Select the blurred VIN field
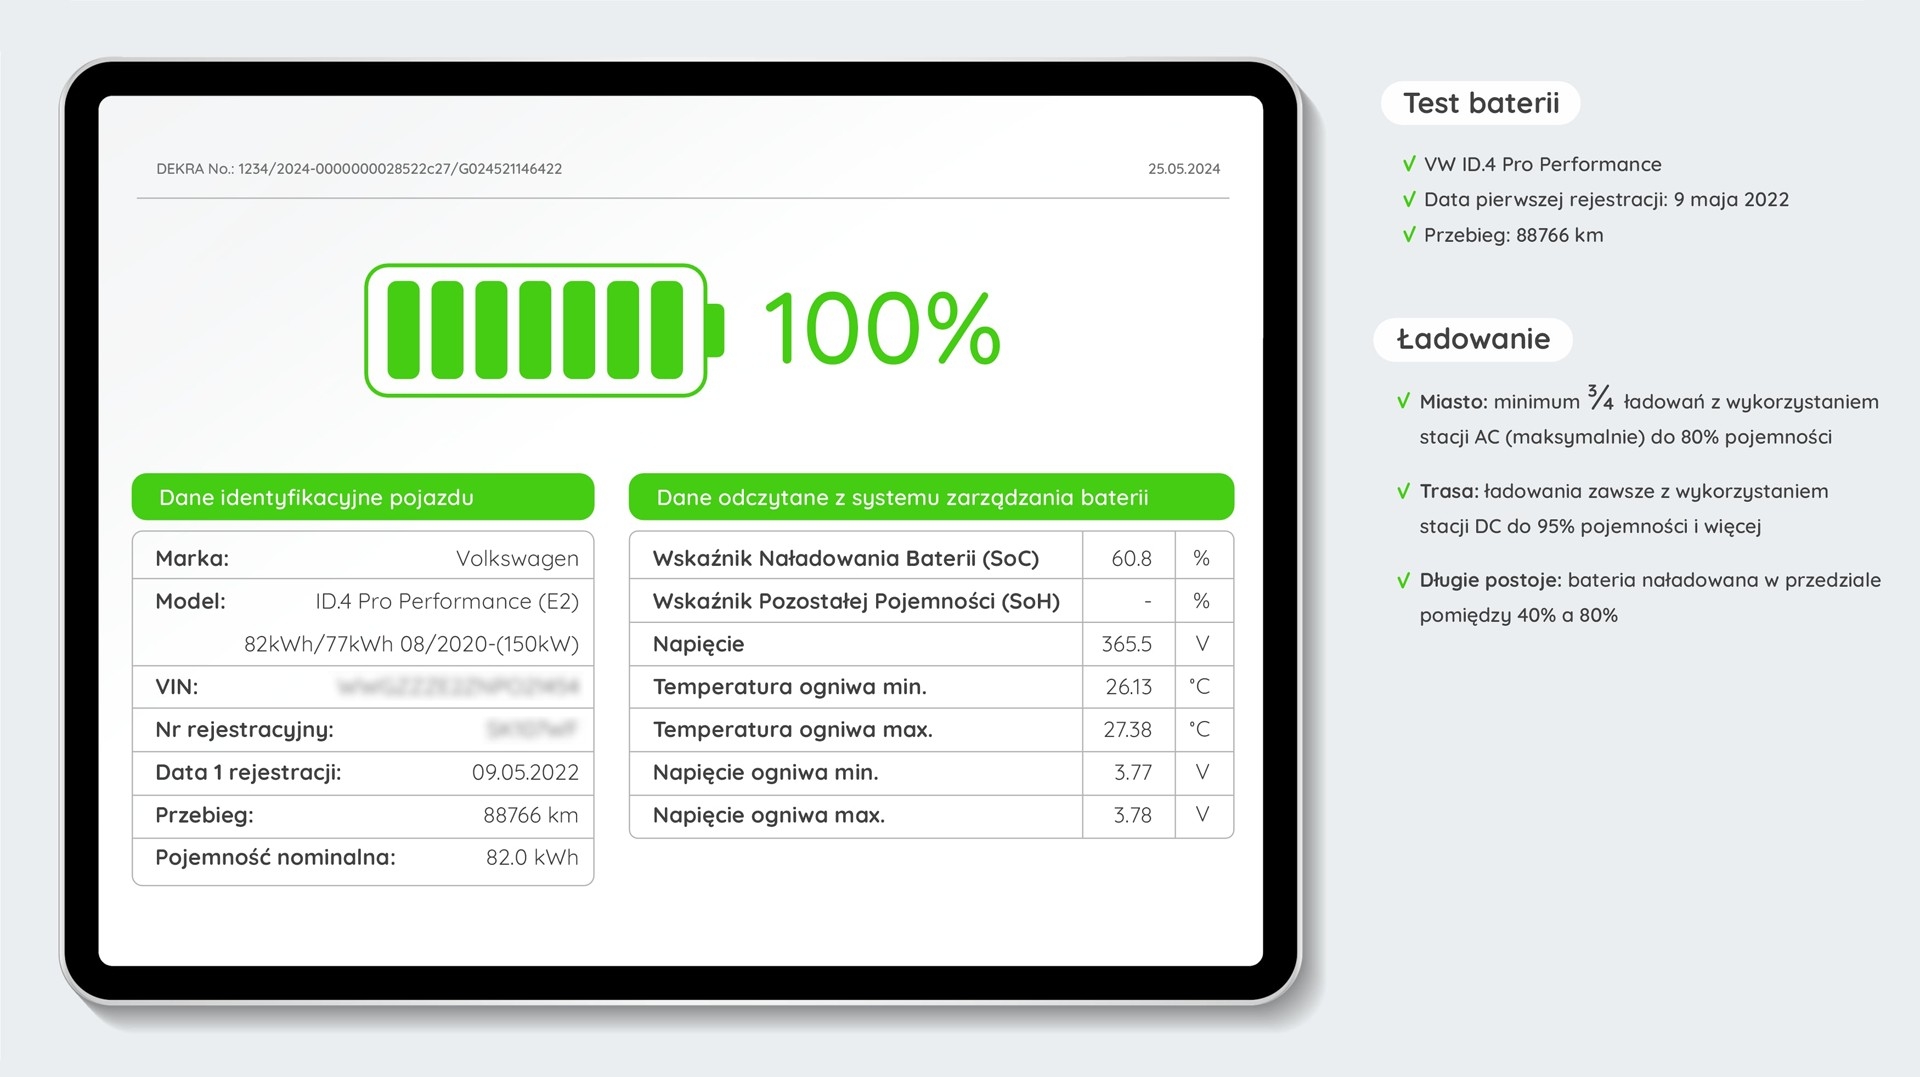This screenshot has height=1077, width=1920. click(458, 687)
